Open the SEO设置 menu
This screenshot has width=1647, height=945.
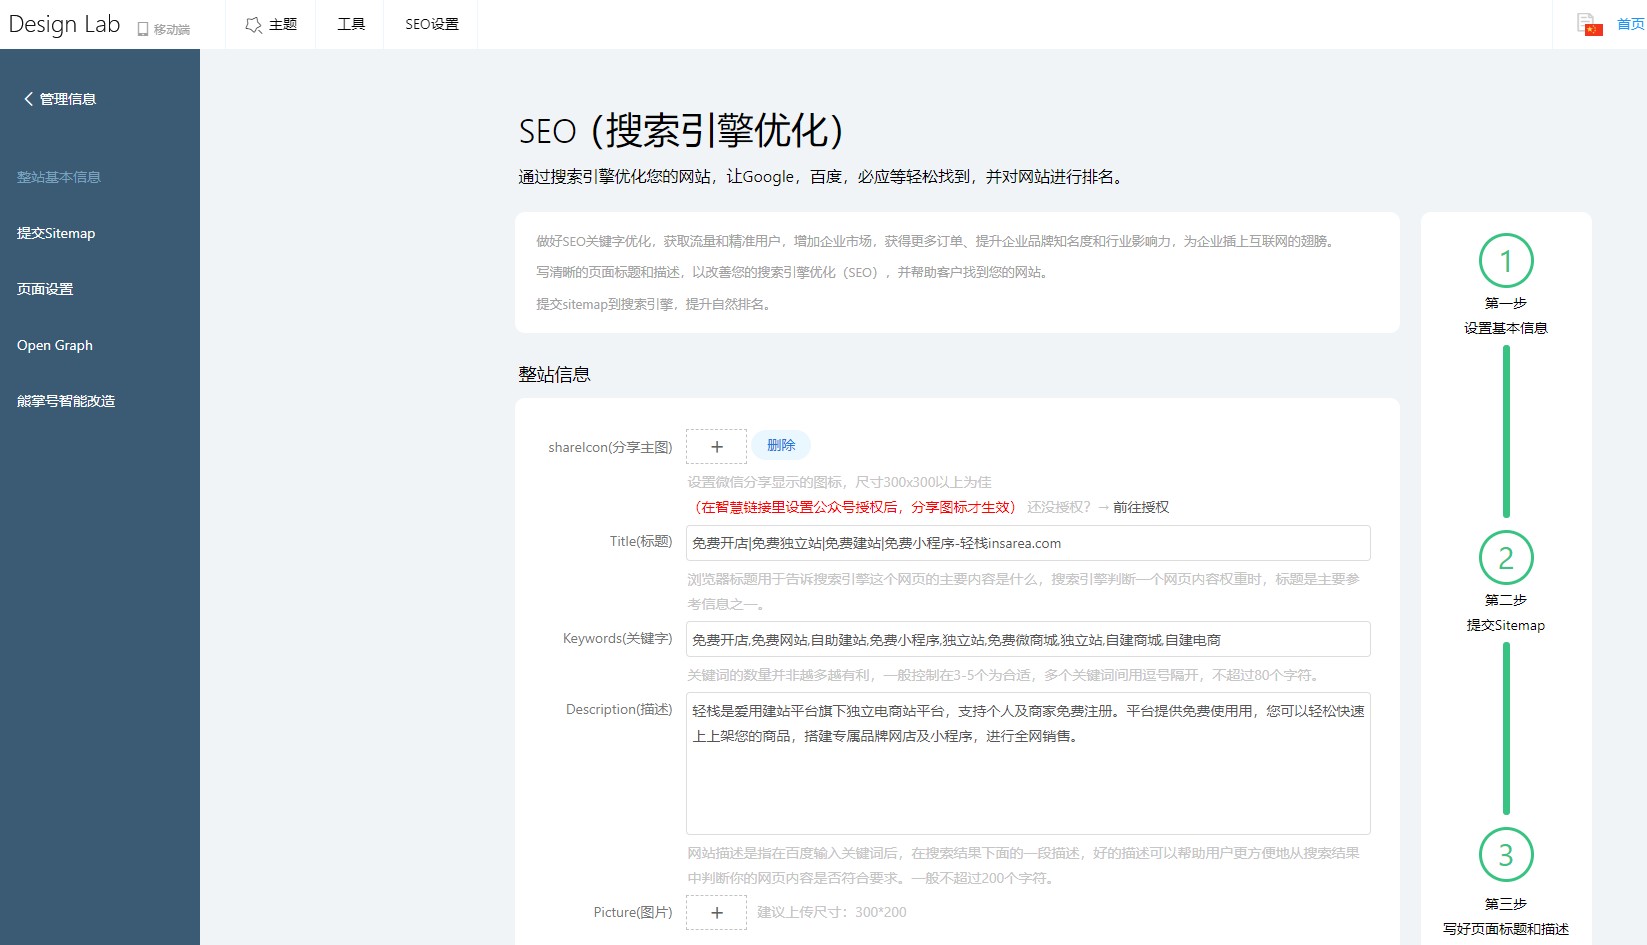click(x=432, y=24)
